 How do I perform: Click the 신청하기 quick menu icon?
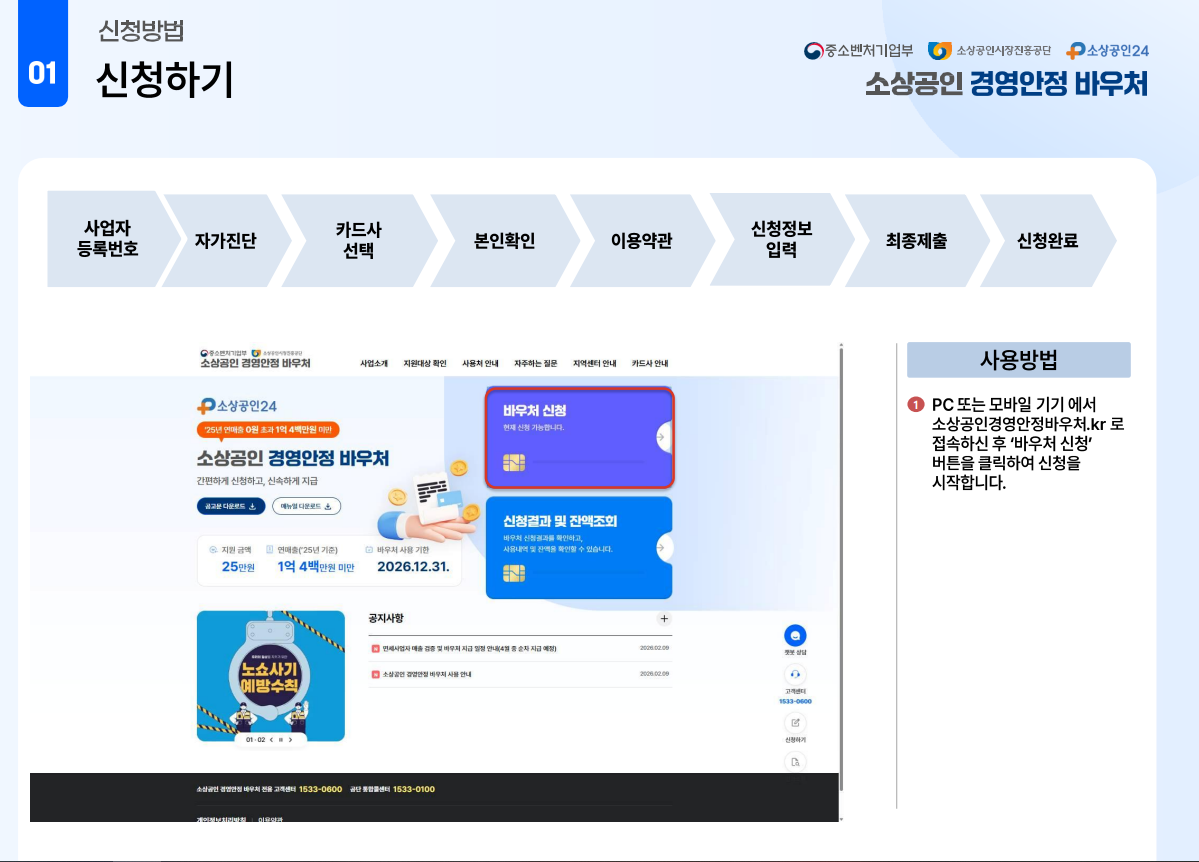(x=795, y=723)
